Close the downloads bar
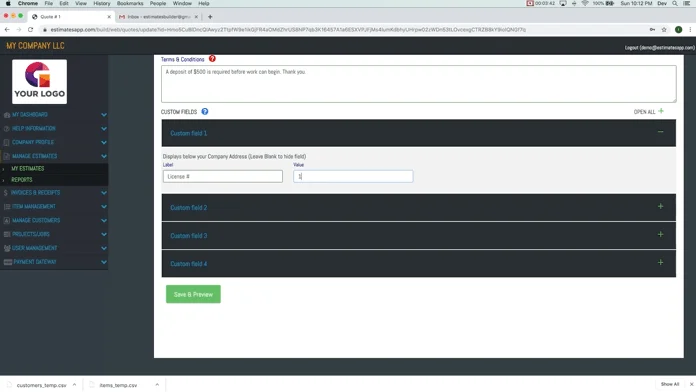 691,384
